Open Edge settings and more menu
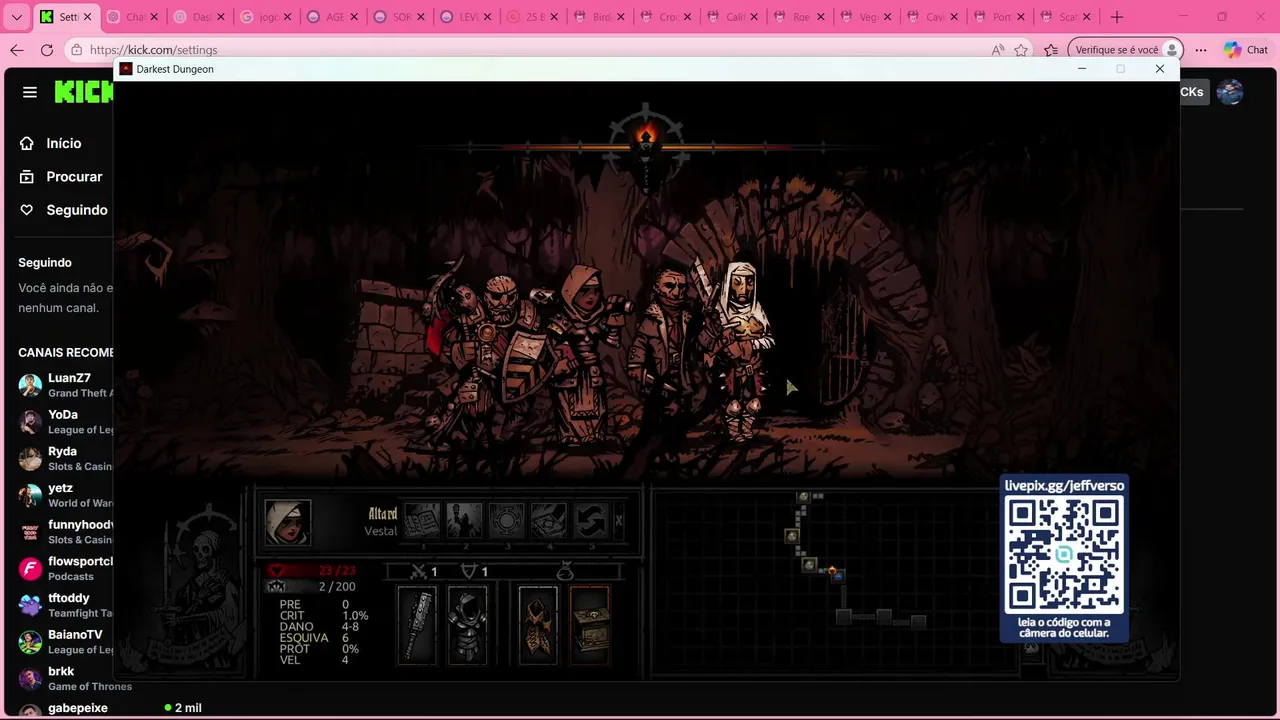 [x=1201, y=50]
